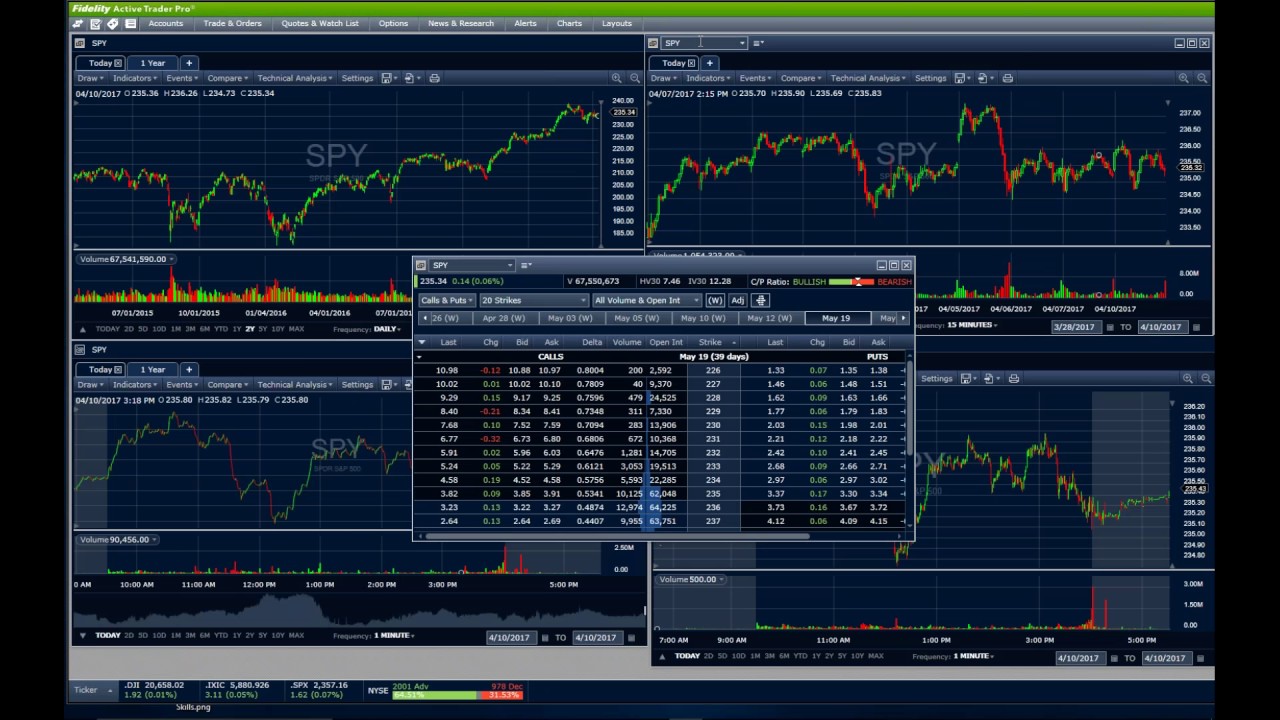Click the 4/10/2017 start date field bottom-left

point(510,637)
